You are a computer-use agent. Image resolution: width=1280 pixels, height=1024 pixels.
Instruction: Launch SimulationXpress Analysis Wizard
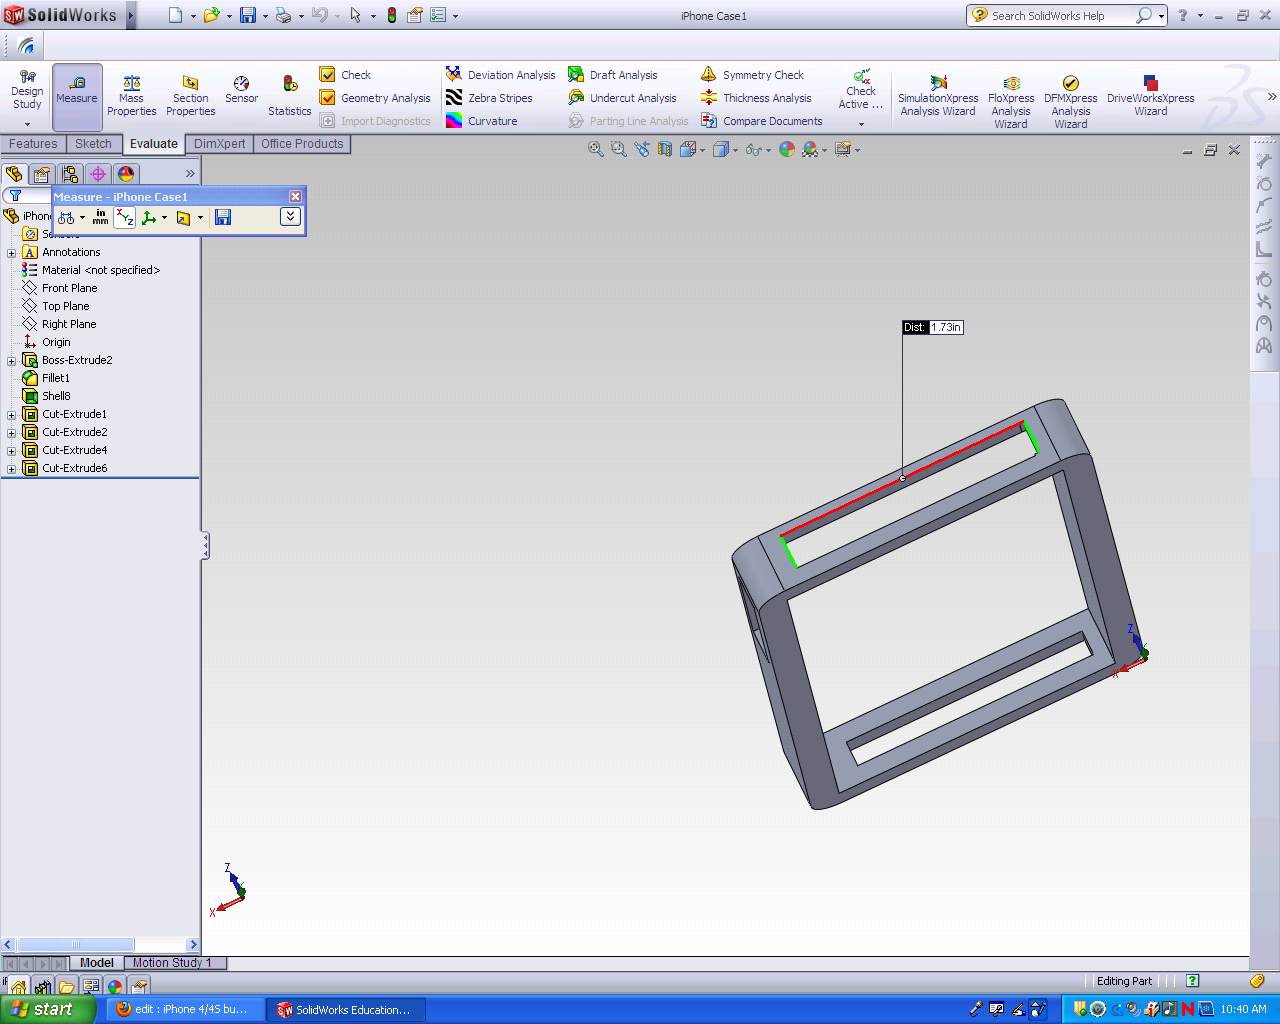pyautogui.click(x=938, y=96)
